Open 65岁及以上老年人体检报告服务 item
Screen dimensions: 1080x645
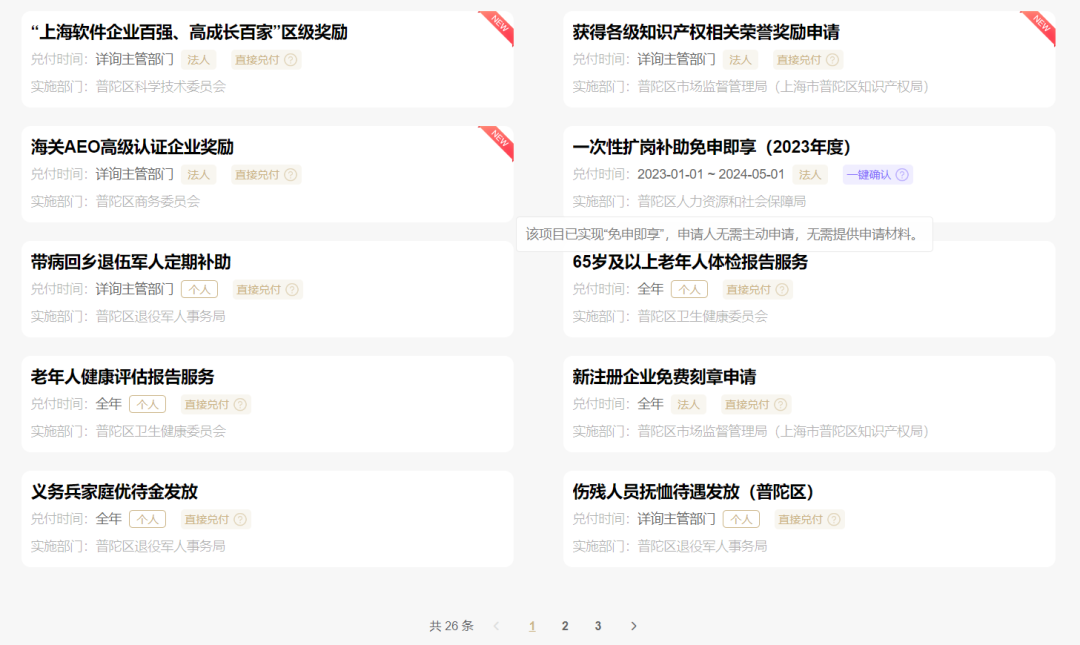[x=690, y=262]
